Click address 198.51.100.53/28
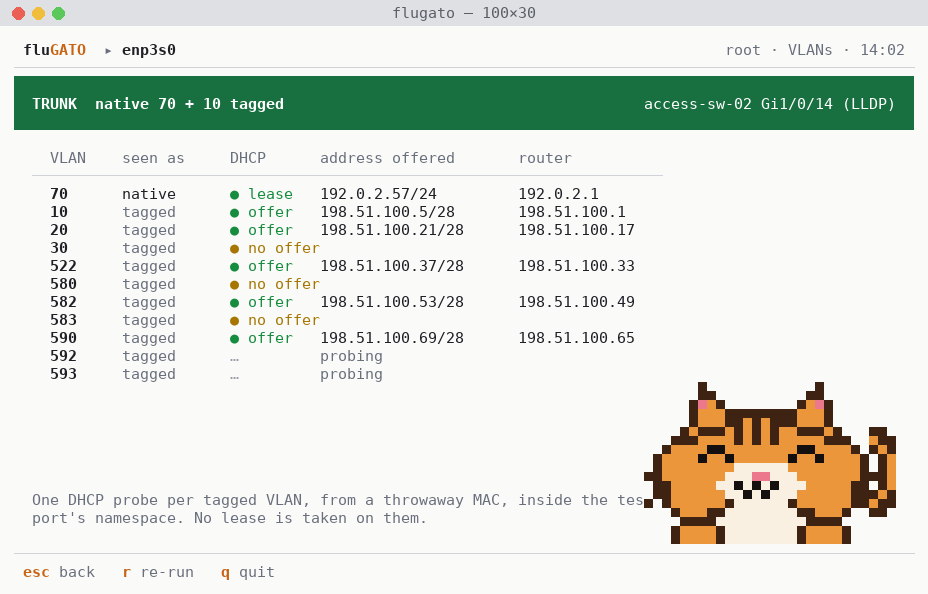Image resolution: width=928 pixels, height=594 pixels. pyautogui.click(x=392, y=302)
